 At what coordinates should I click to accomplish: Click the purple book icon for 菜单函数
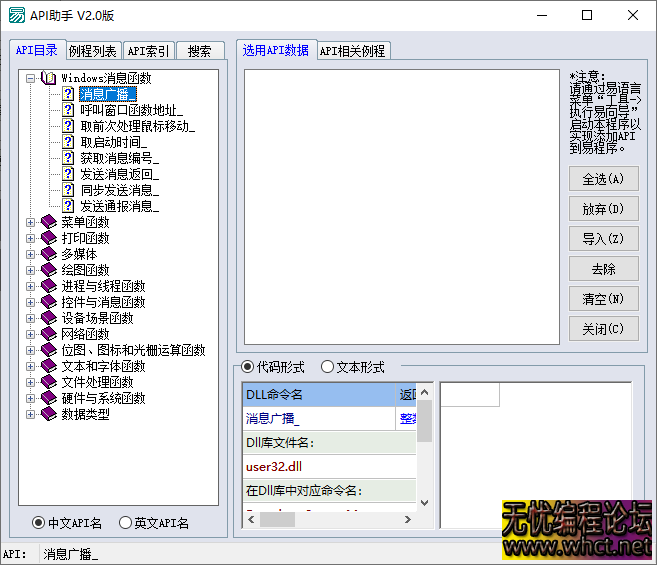49,222
